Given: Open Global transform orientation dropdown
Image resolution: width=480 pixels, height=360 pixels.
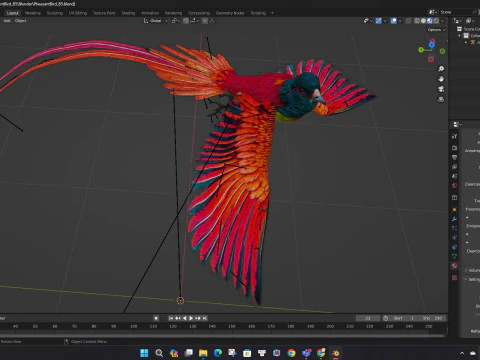Looking at the screenshot, I should 155,21.
